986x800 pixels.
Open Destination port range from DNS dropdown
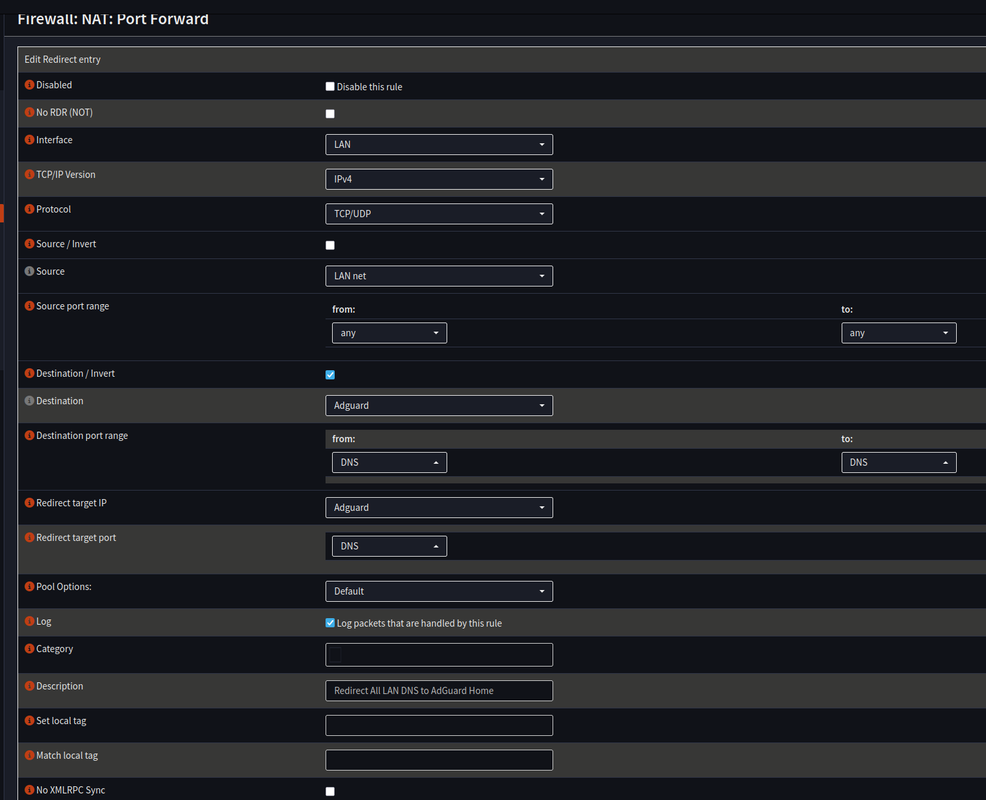coord(389,462)
